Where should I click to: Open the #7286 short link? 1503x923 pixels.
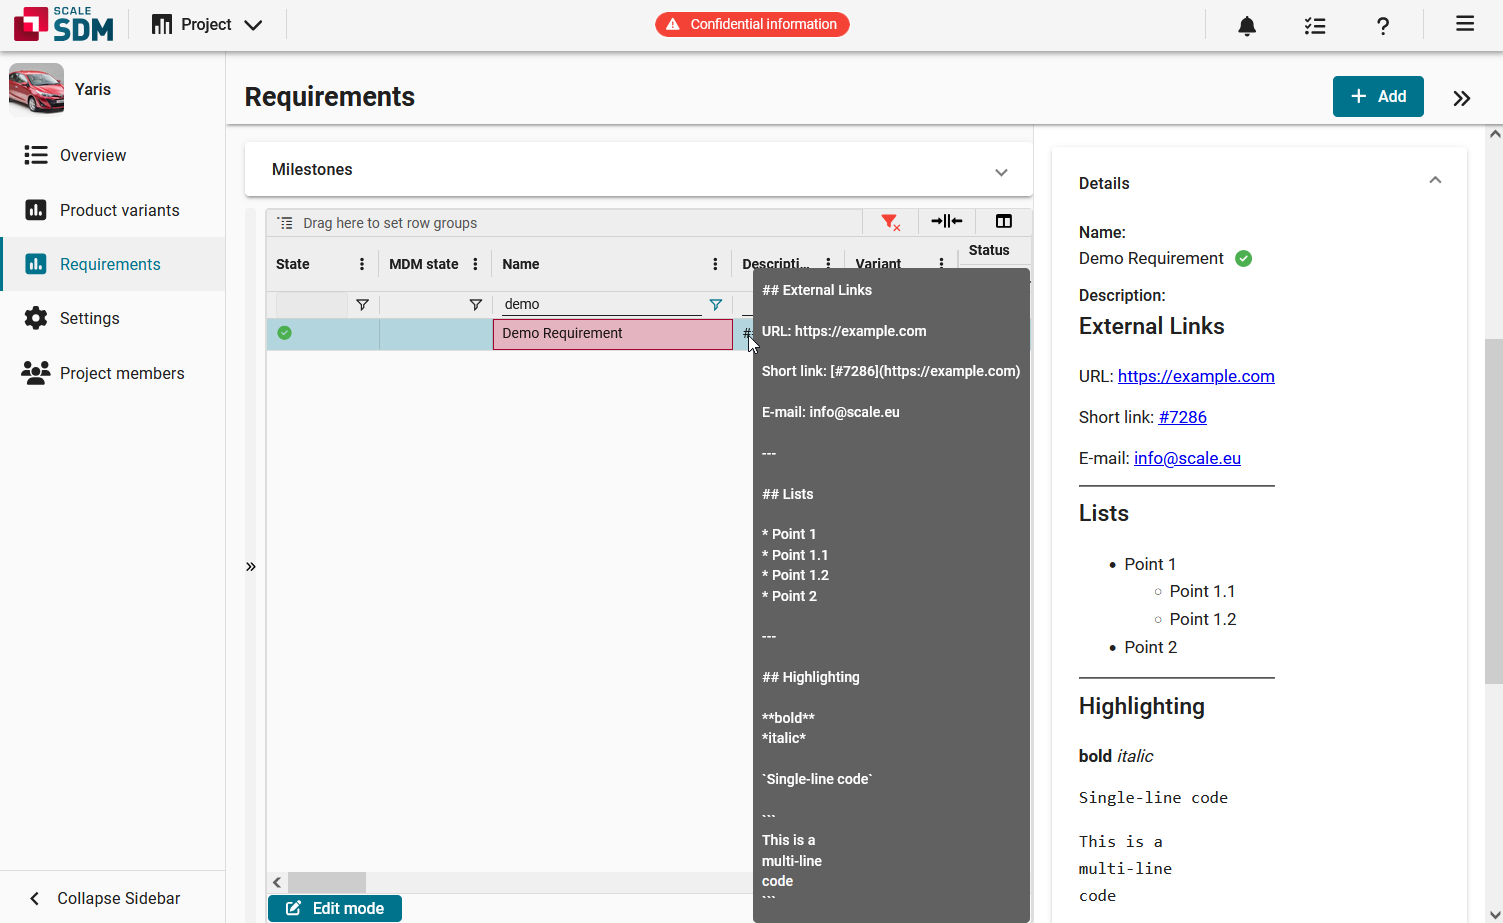1183,417
